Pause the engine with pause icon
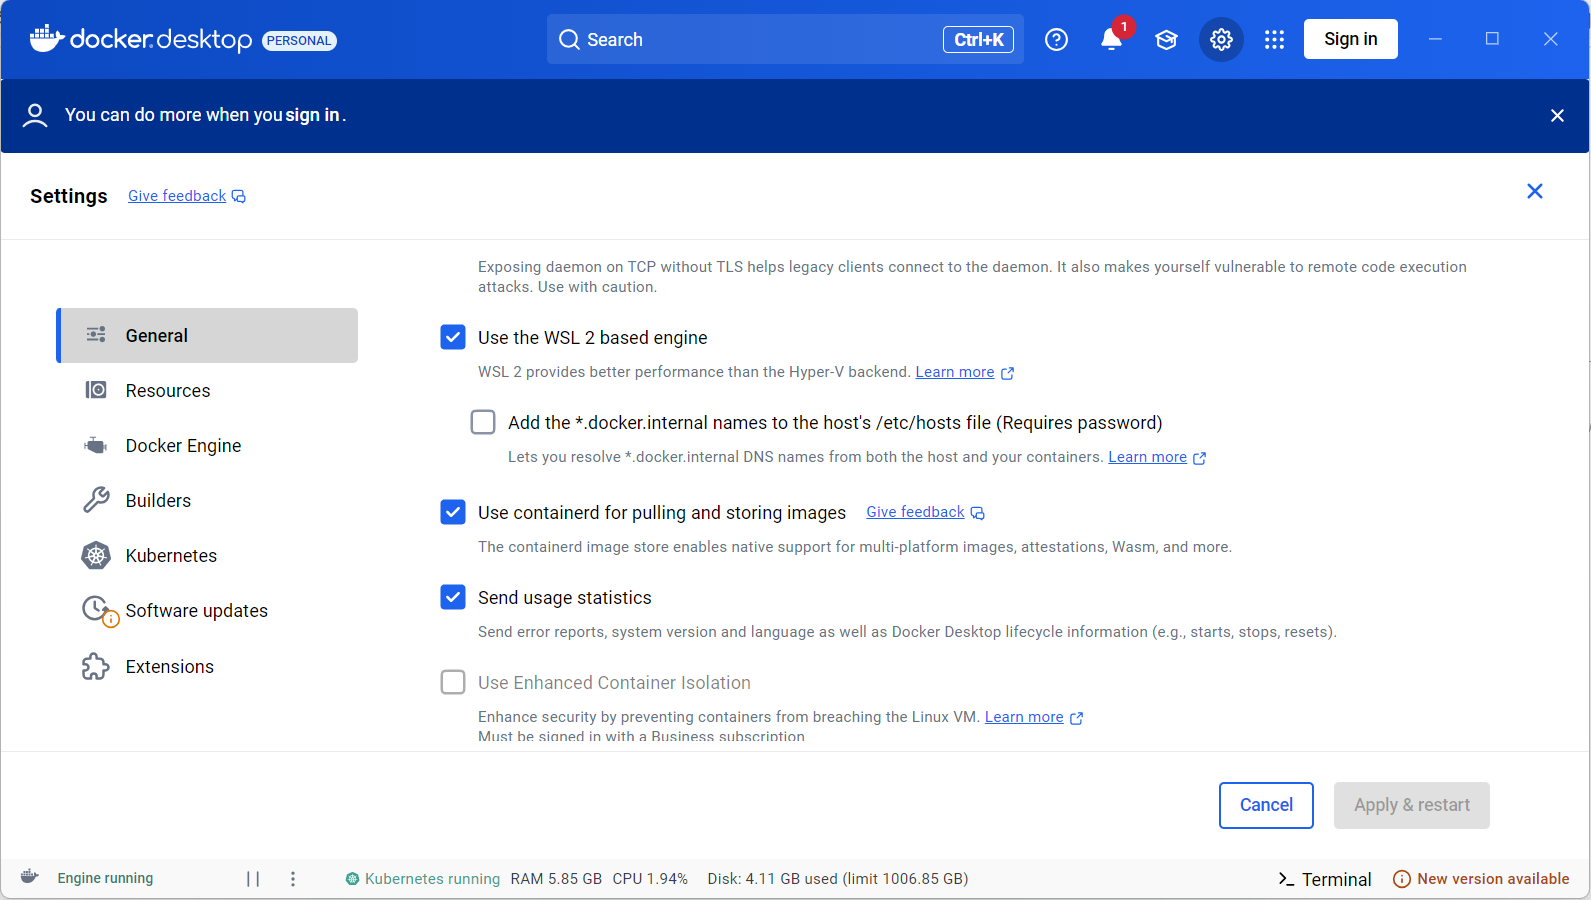The image size is (1591, 900). point(253,878)
